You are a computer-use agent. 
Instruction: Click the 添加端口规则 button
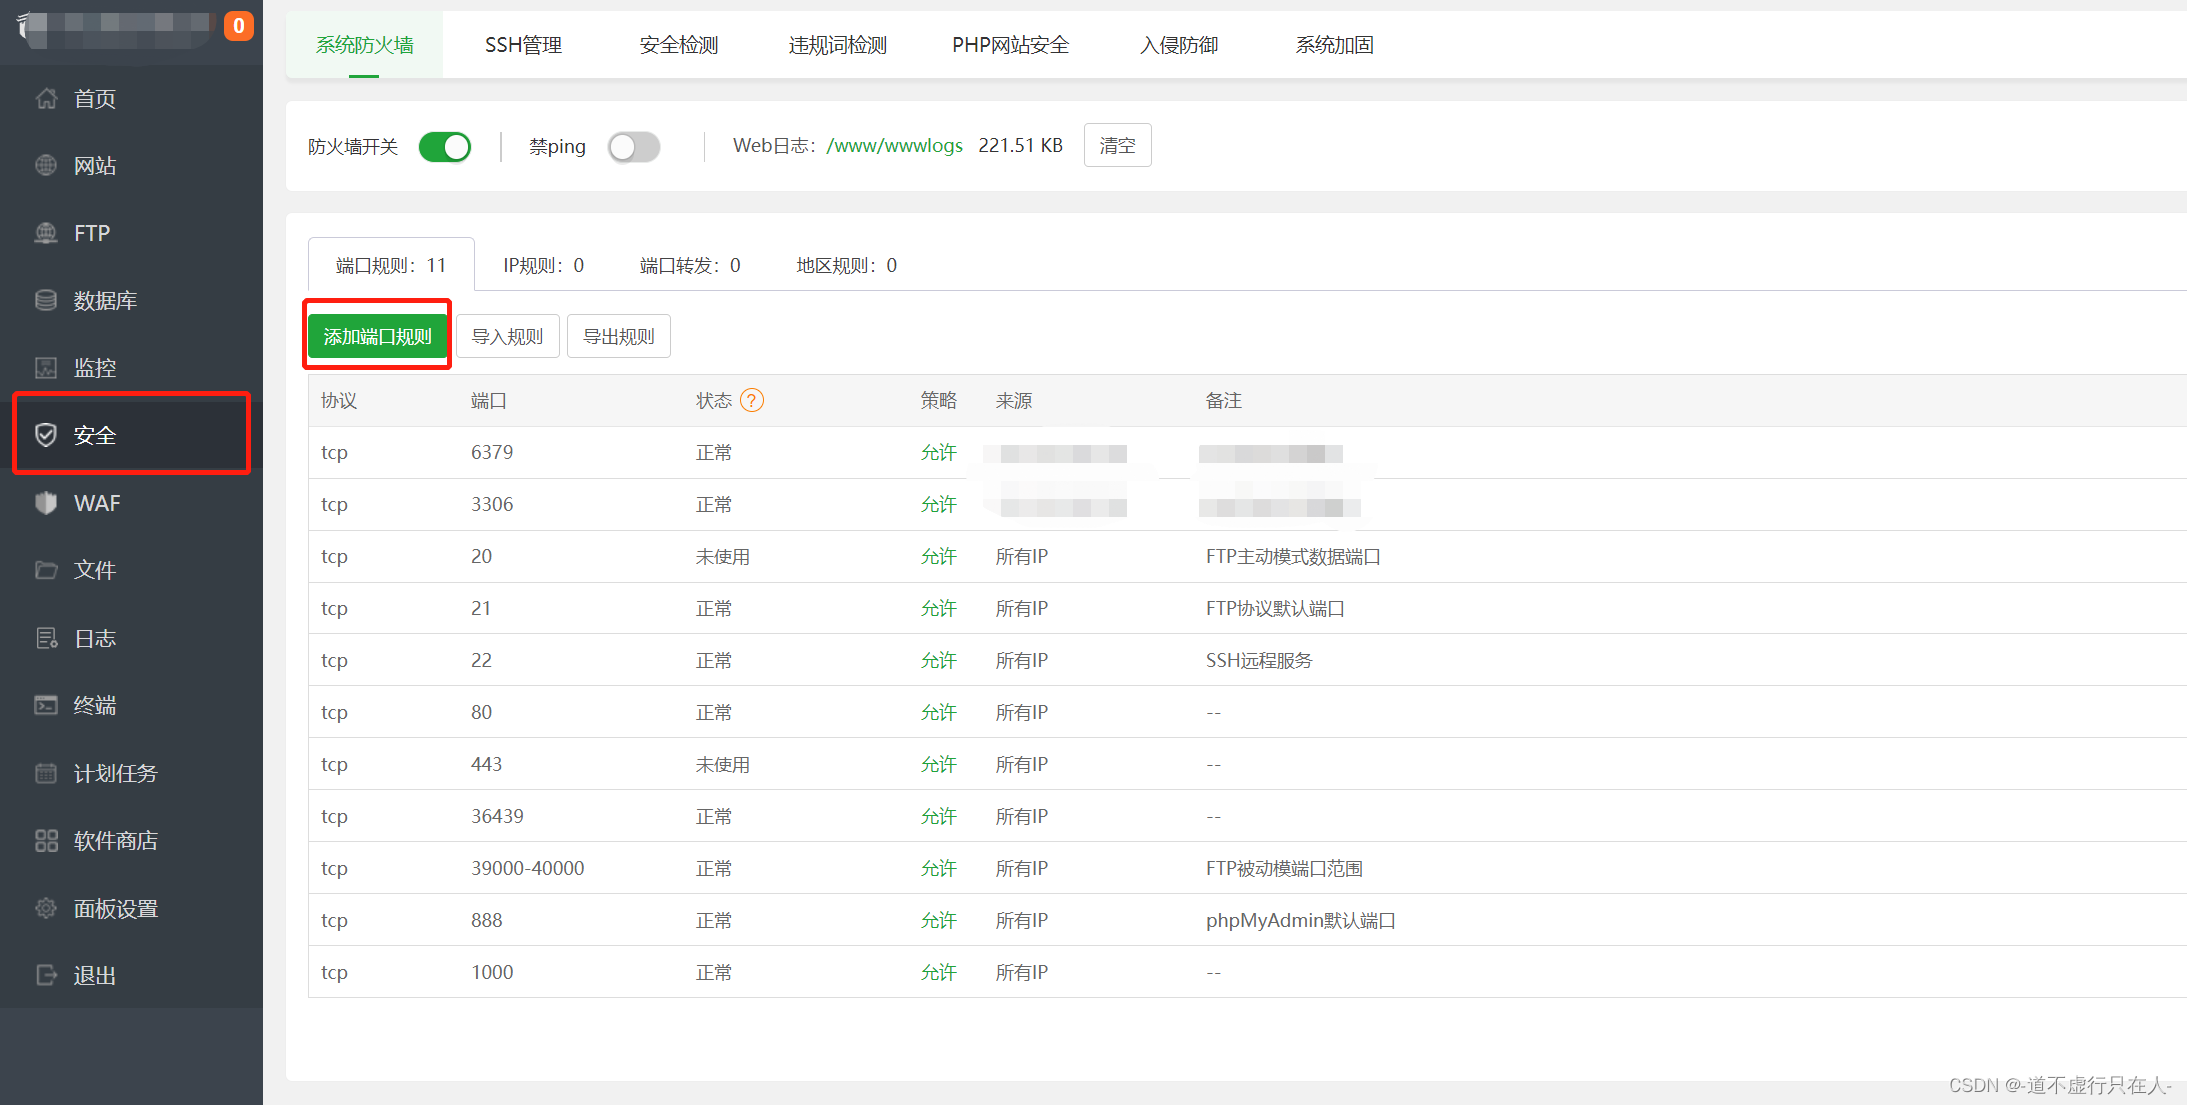pos(377,336)
